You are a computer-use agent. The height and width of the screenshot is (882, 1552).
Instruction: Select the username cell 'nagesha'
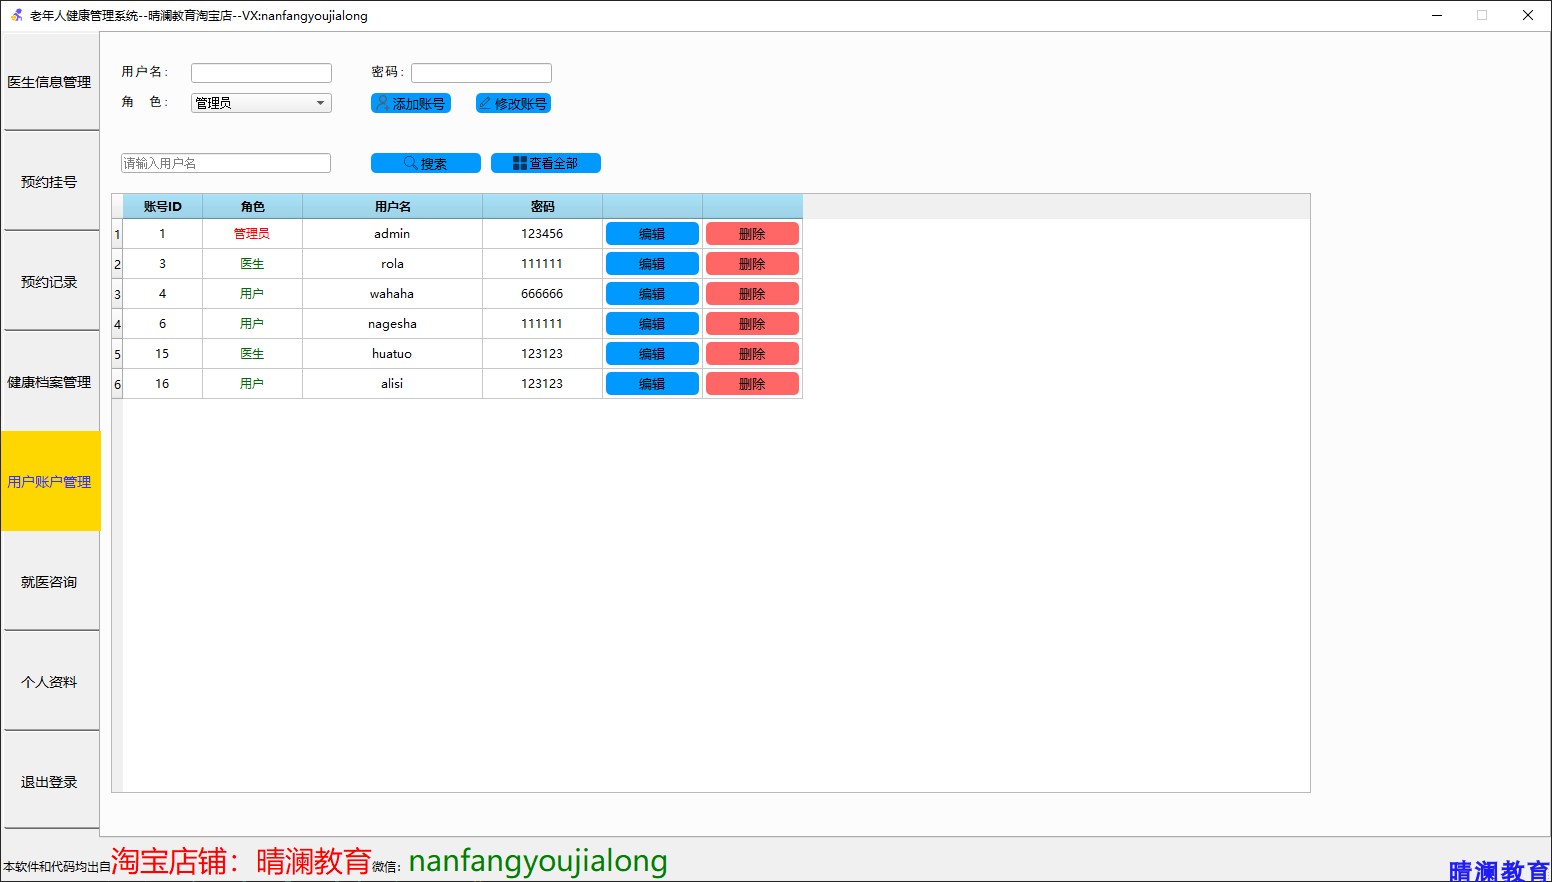click(392, 324)
